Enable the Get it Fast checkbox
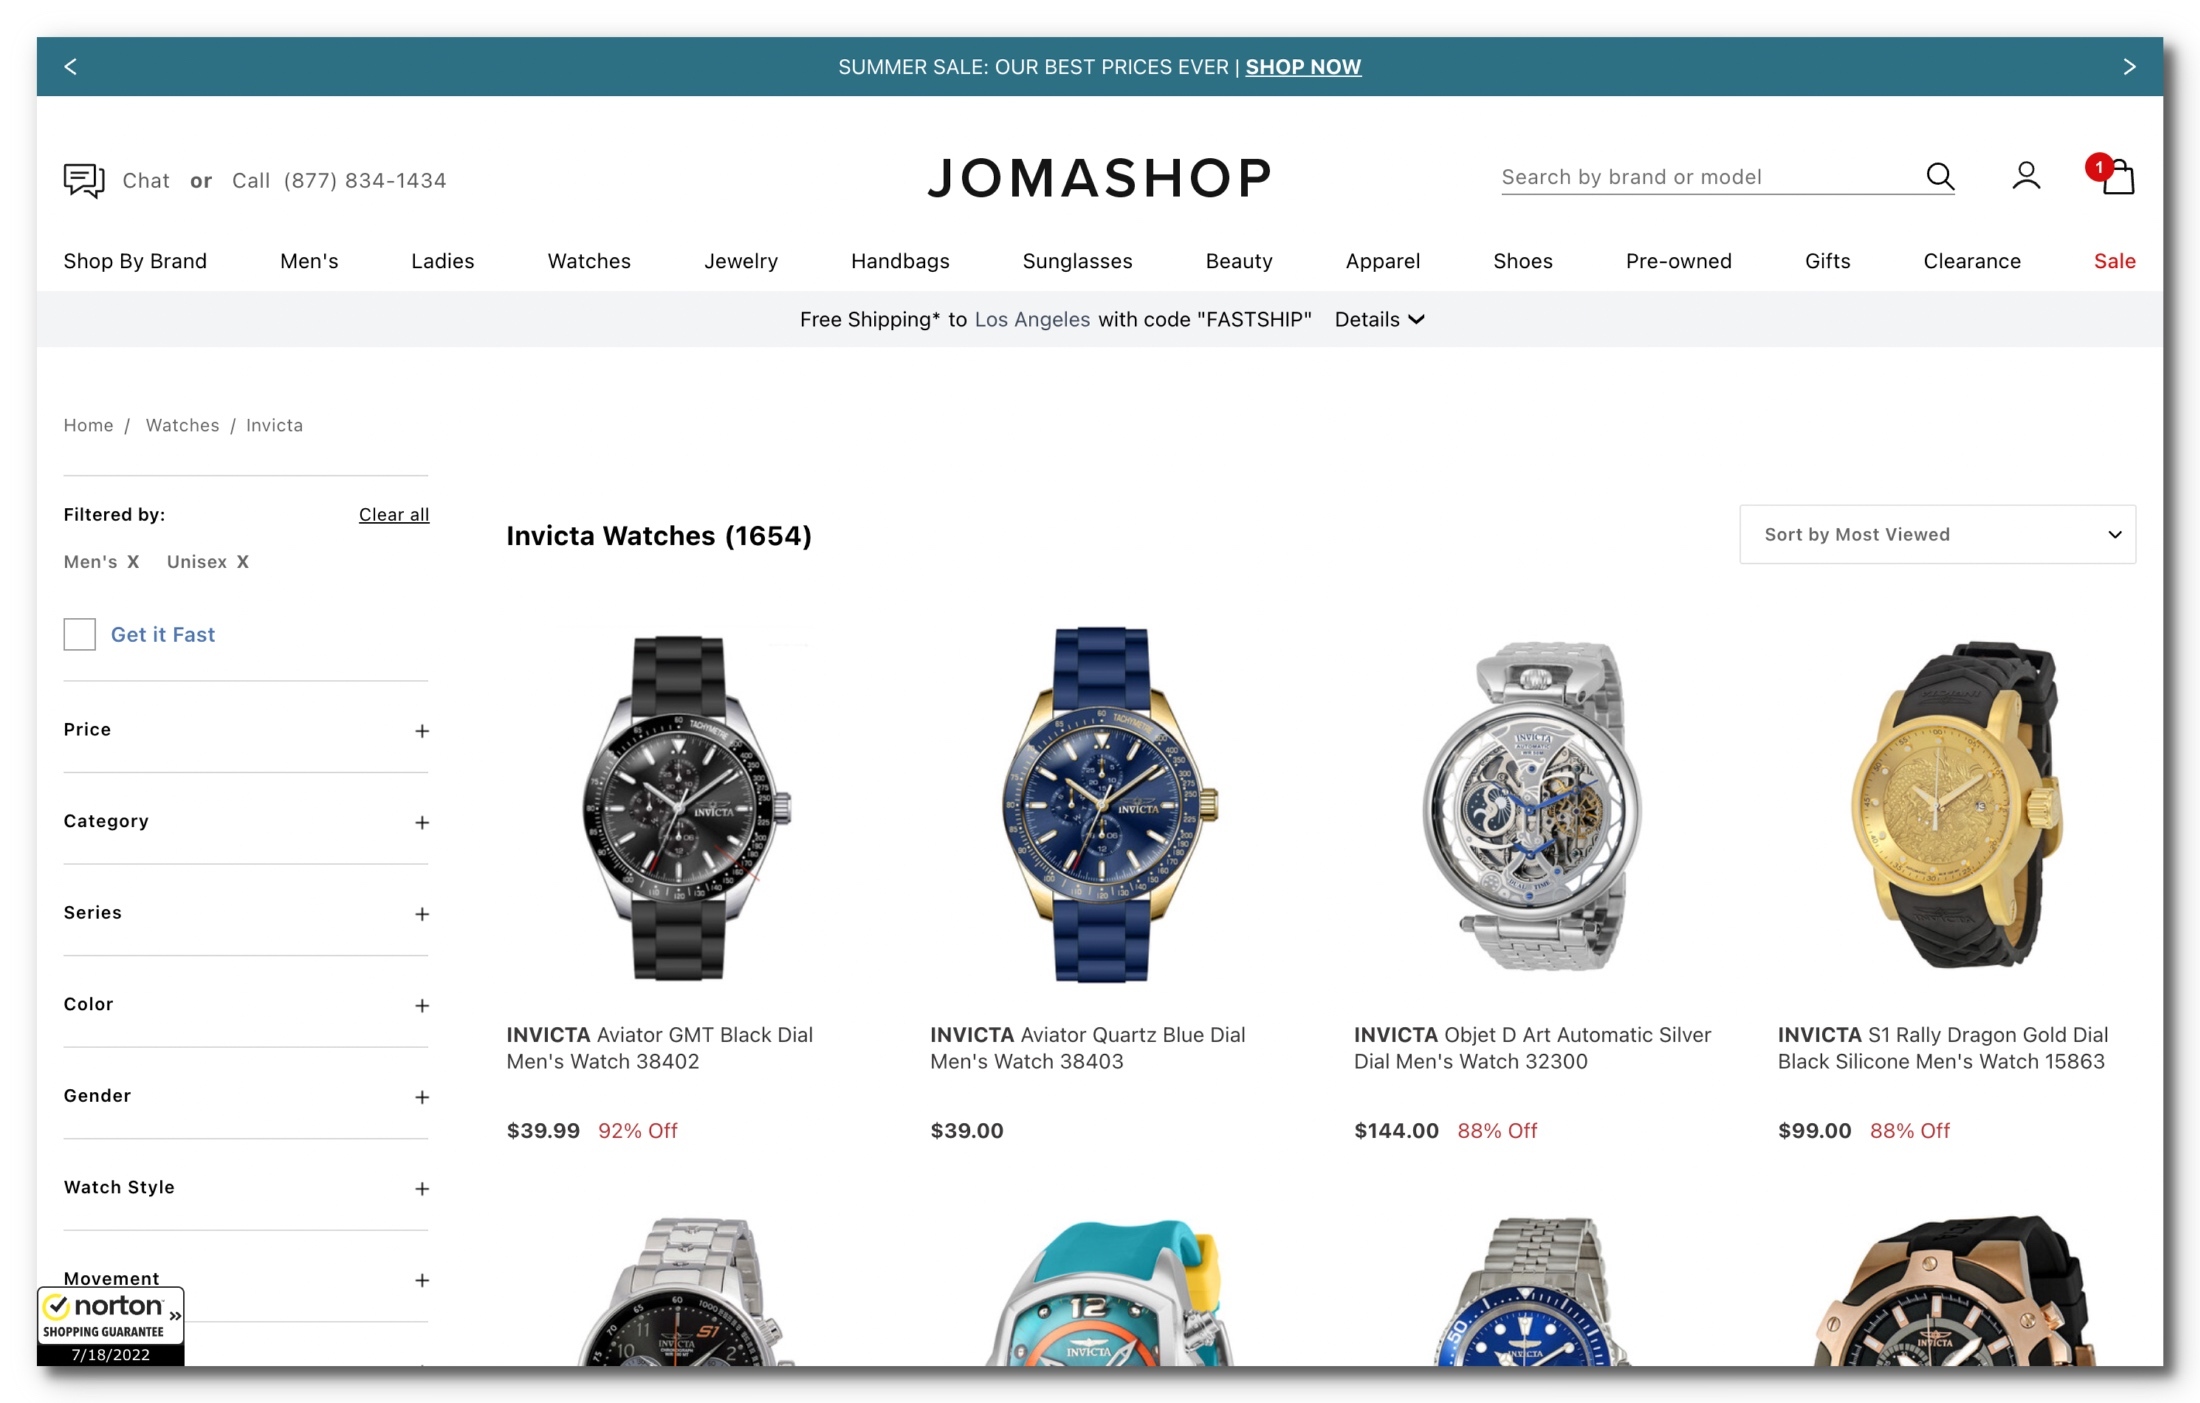The image size is (2200, 1403). (79, 634)
